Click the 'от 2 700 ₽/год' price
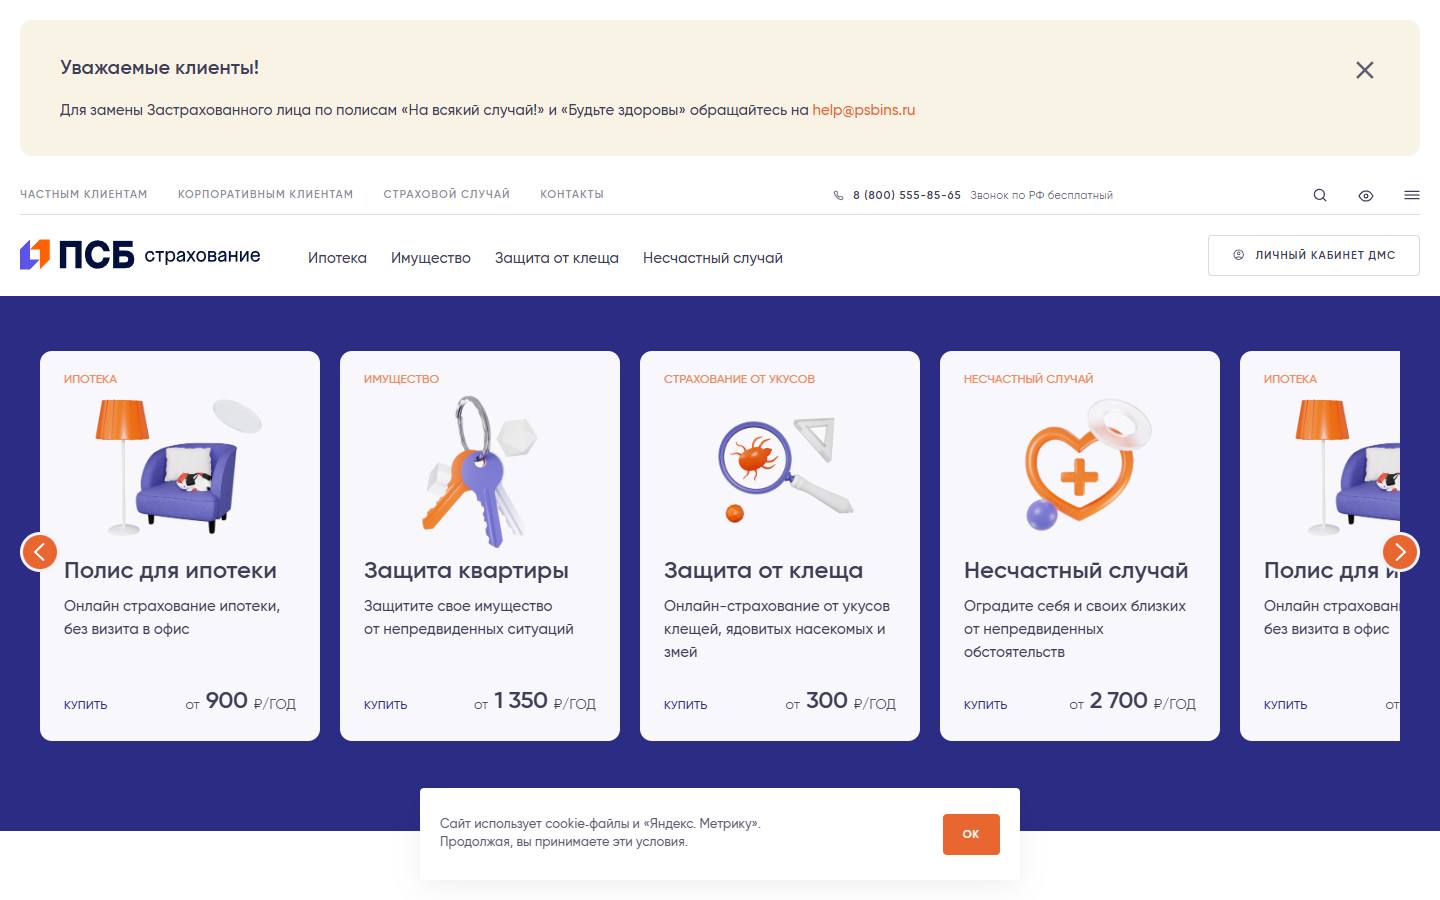The height and width of the screenshot is (900, 1440). [1133, 701]
